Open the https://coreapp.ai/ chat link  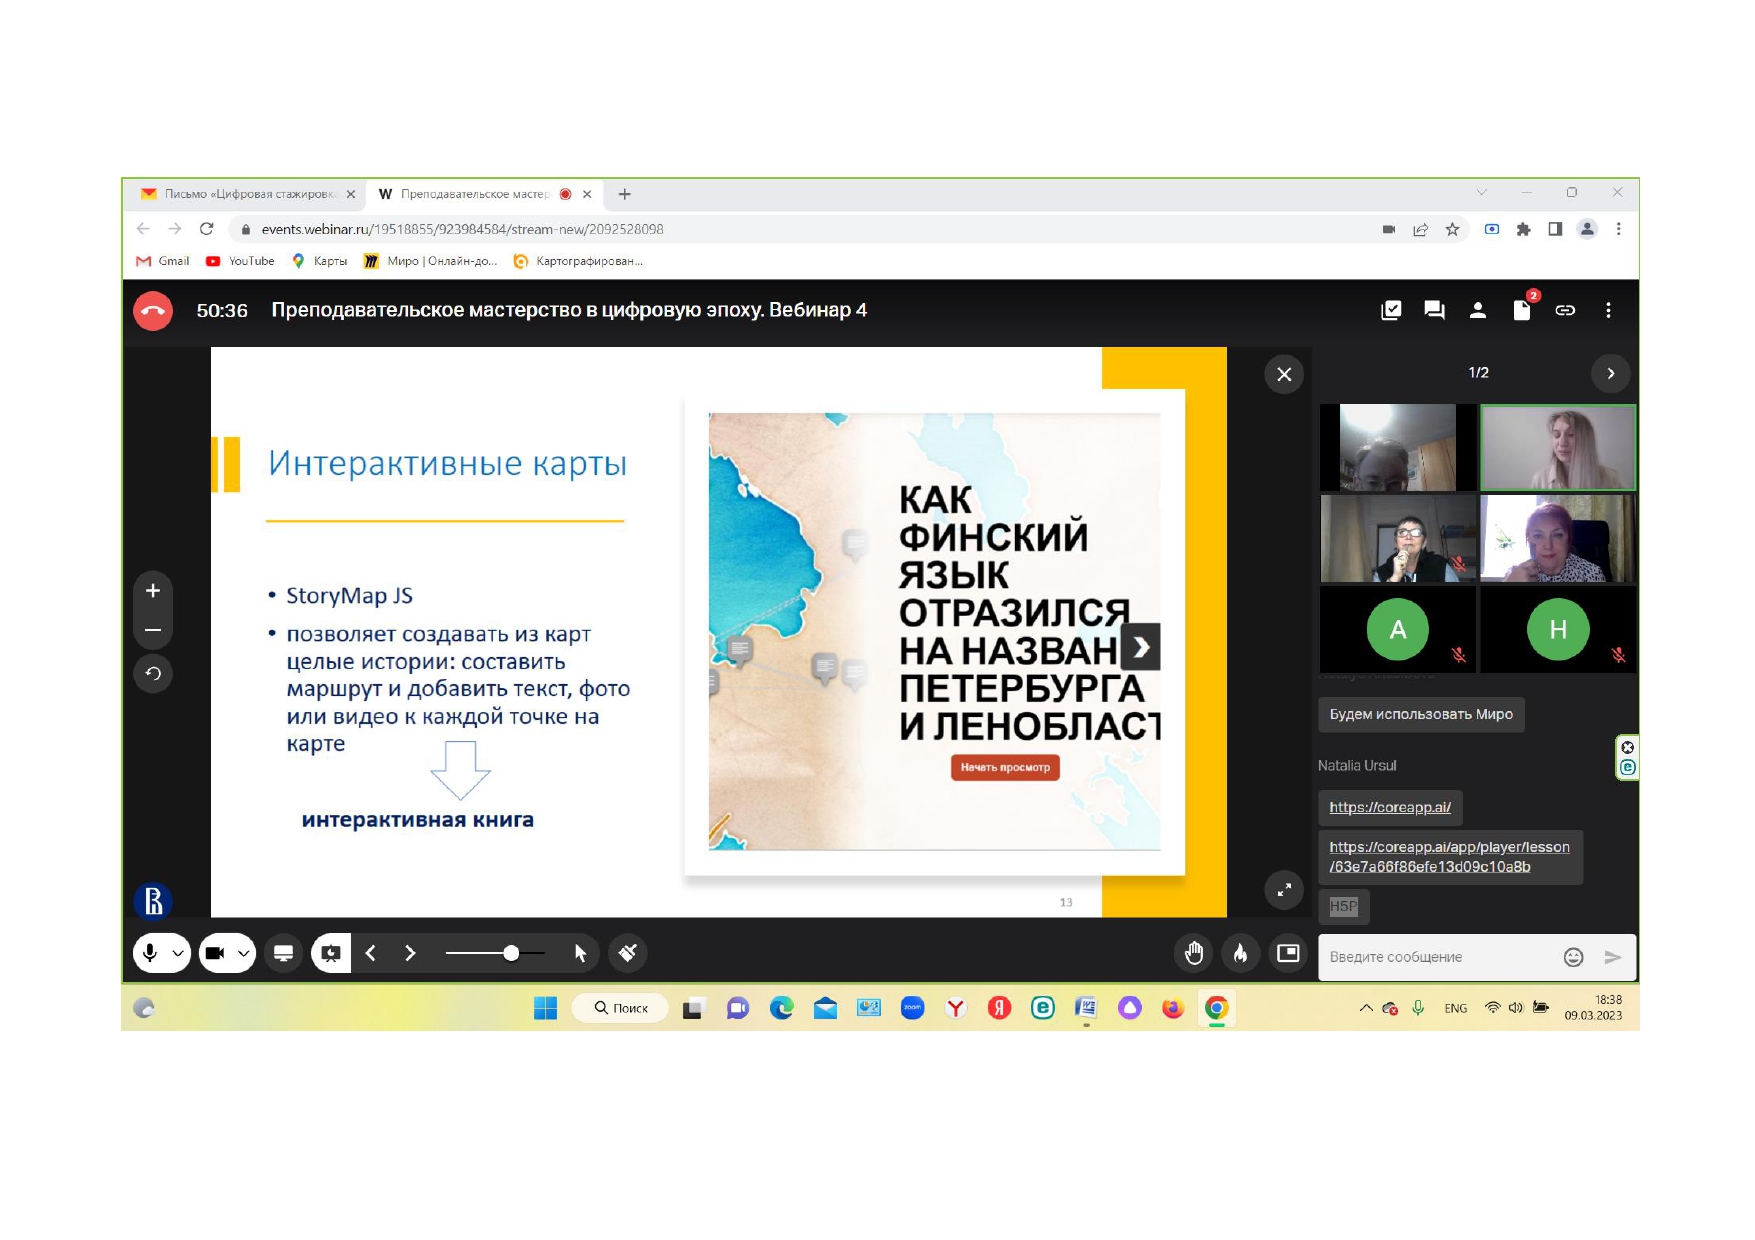click(x=1389, y=807)
